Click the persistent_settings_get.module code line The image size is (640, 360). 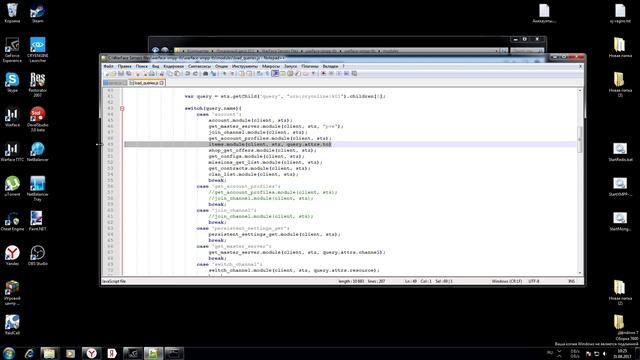coord(274,234)
